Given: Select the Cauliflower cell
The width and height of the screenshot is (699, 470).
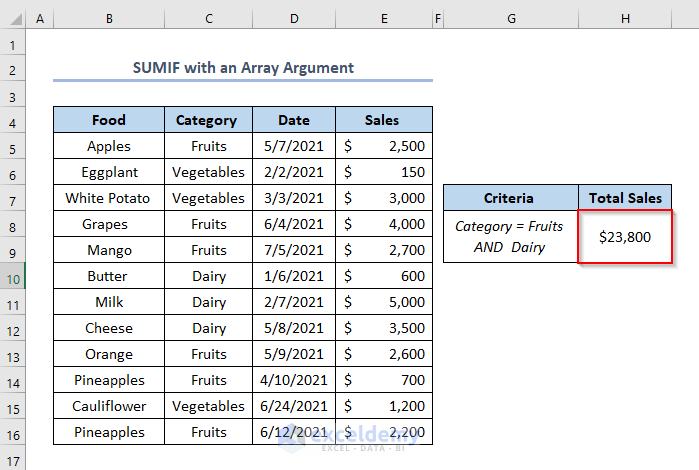Looking at the screenshot, I should point(108,406).
